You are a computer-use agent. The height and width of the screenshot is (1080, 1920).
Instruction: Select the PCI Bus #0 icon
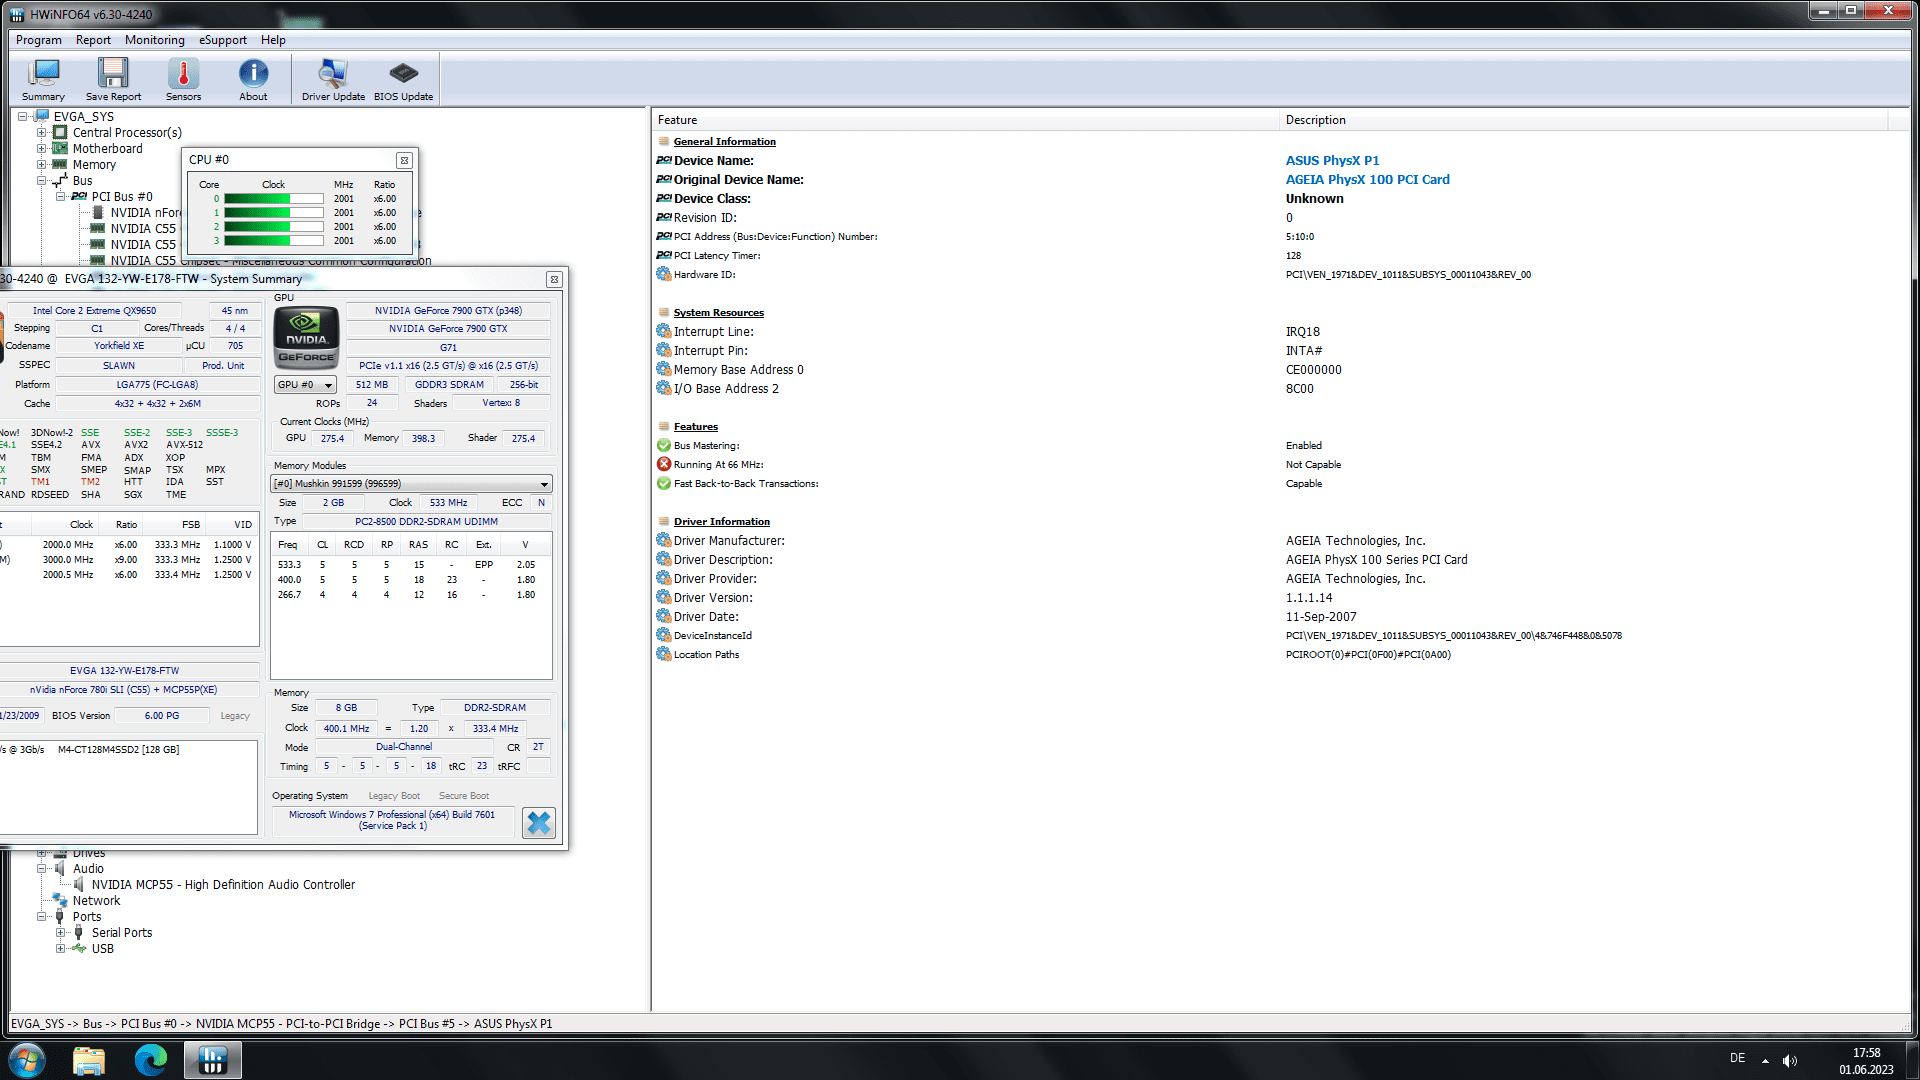pos(79,197)
